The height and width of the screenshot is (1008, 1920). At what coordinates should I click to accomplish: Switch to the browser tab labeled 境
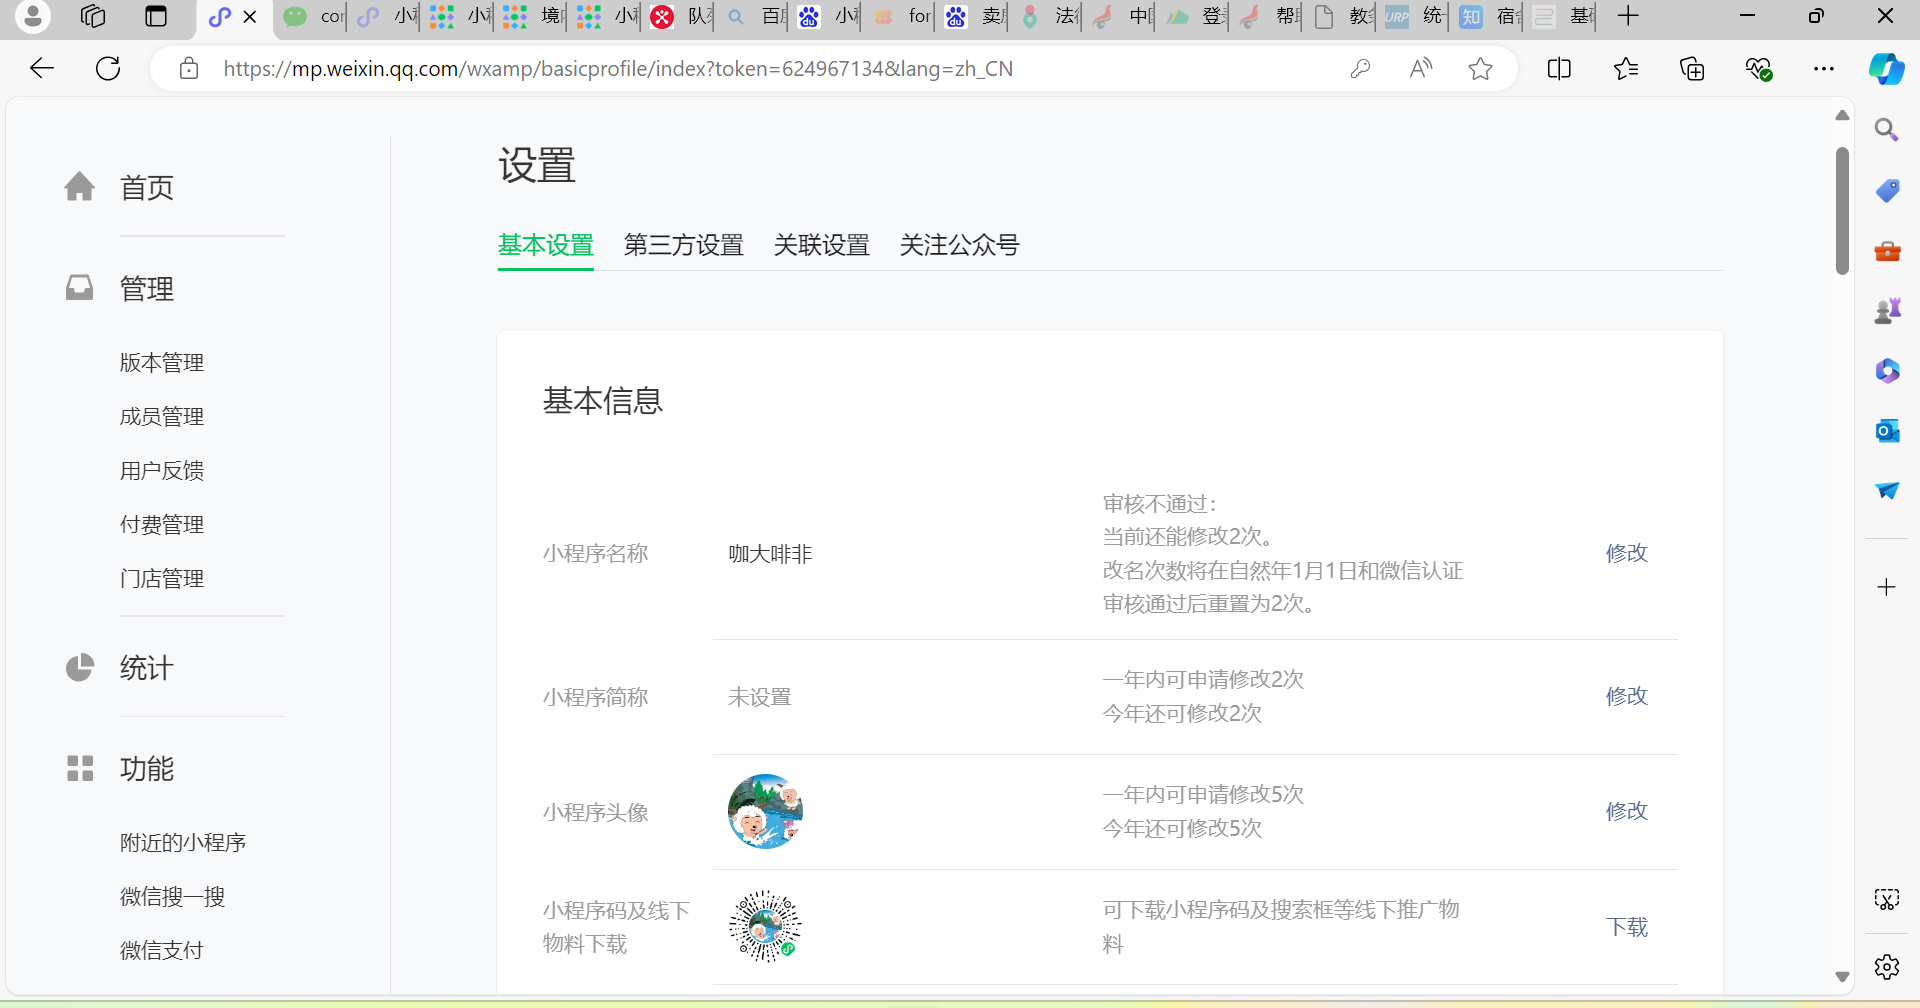tap(531, 17)
